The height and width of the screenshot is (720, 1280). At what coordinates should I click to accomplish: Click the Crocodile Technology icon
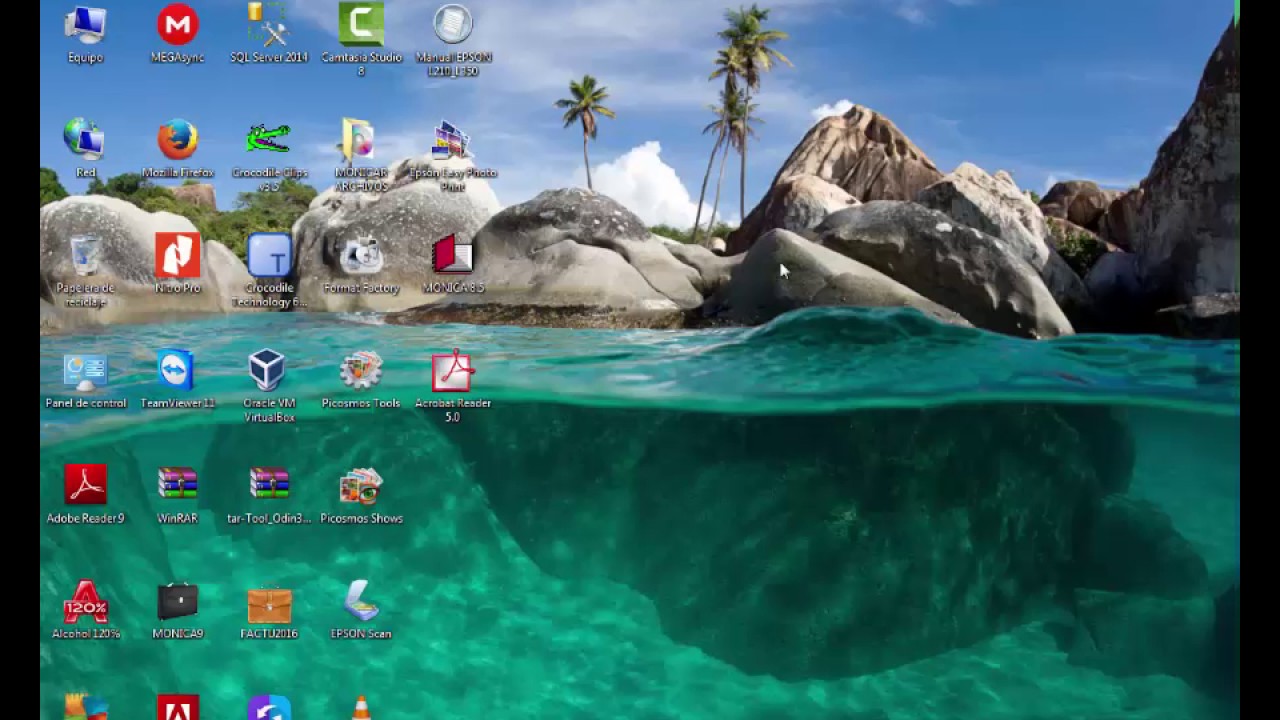point(269,255)
